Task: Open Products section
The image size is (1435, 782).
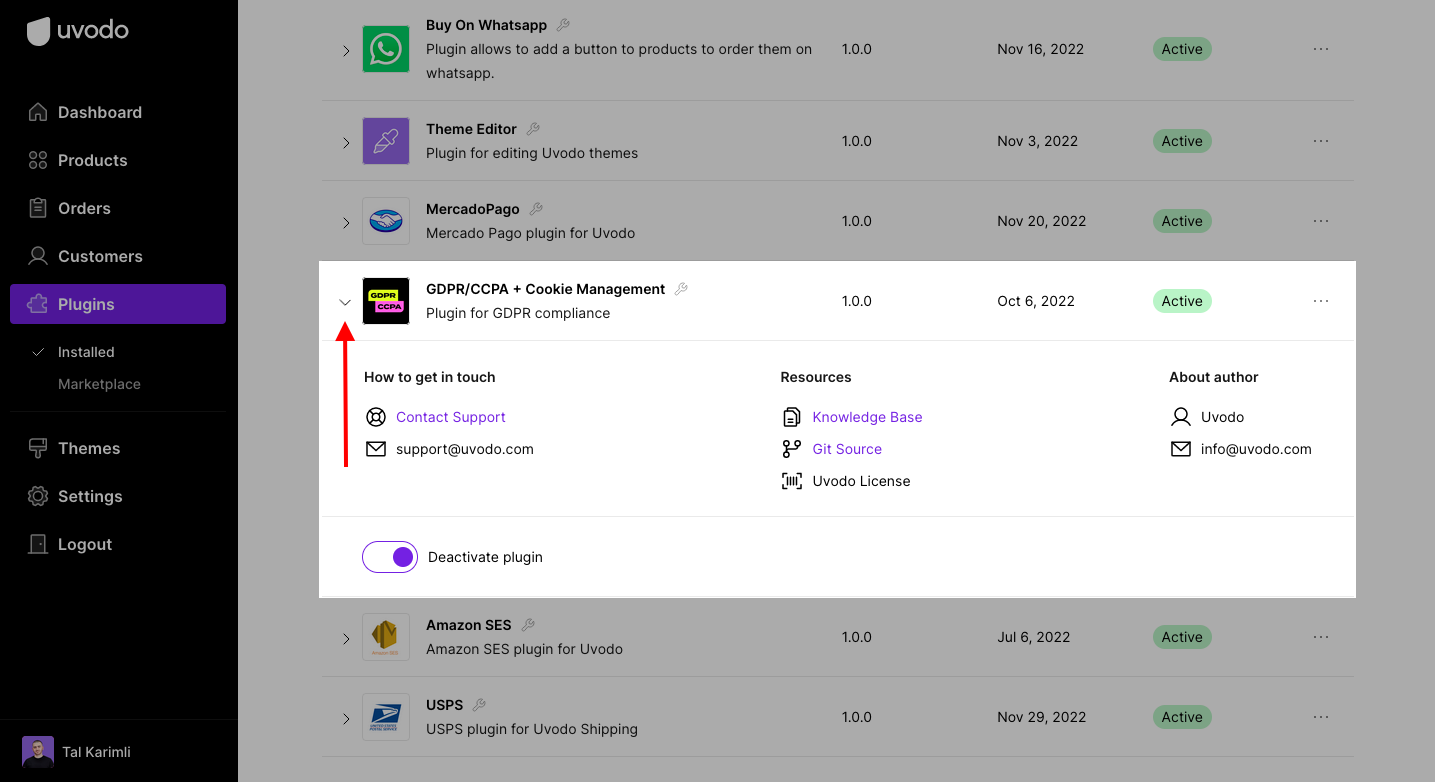Action: [118, 160]
